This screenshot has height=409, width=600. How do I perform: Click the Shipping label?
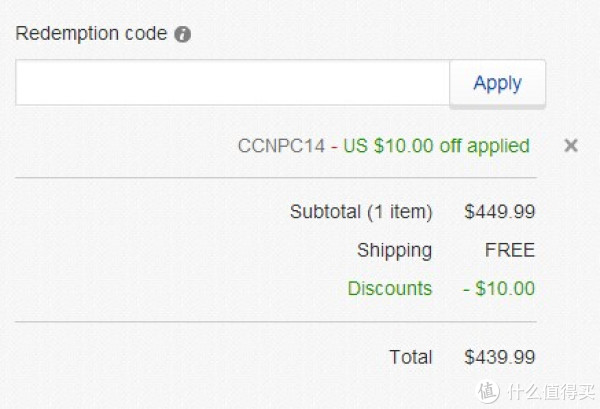[x=395, y=251]
